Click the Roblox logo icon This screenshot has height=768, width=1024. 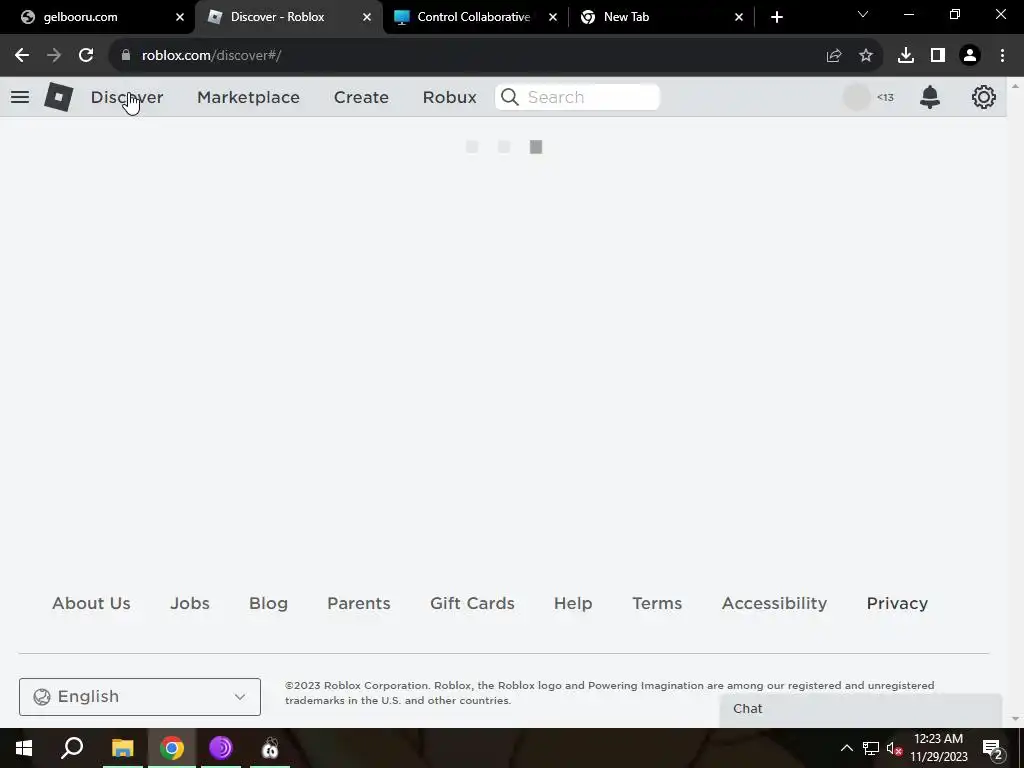tap(59, 97)
